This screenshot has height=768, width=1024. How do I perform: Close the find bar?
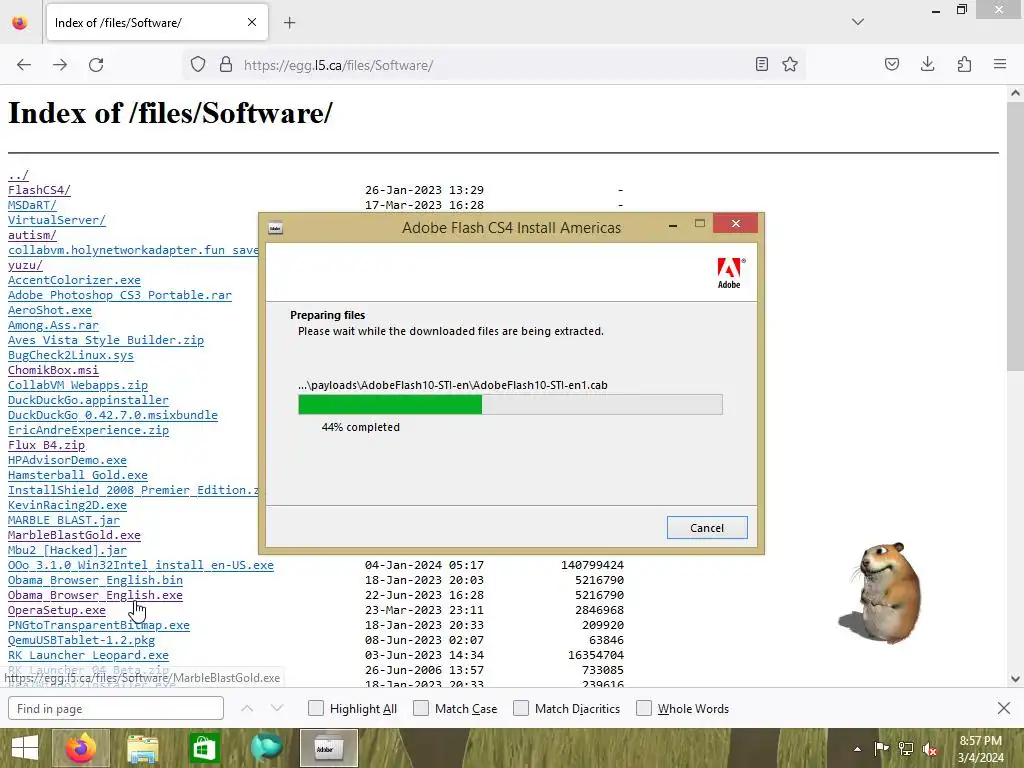tap(1004, 708)
